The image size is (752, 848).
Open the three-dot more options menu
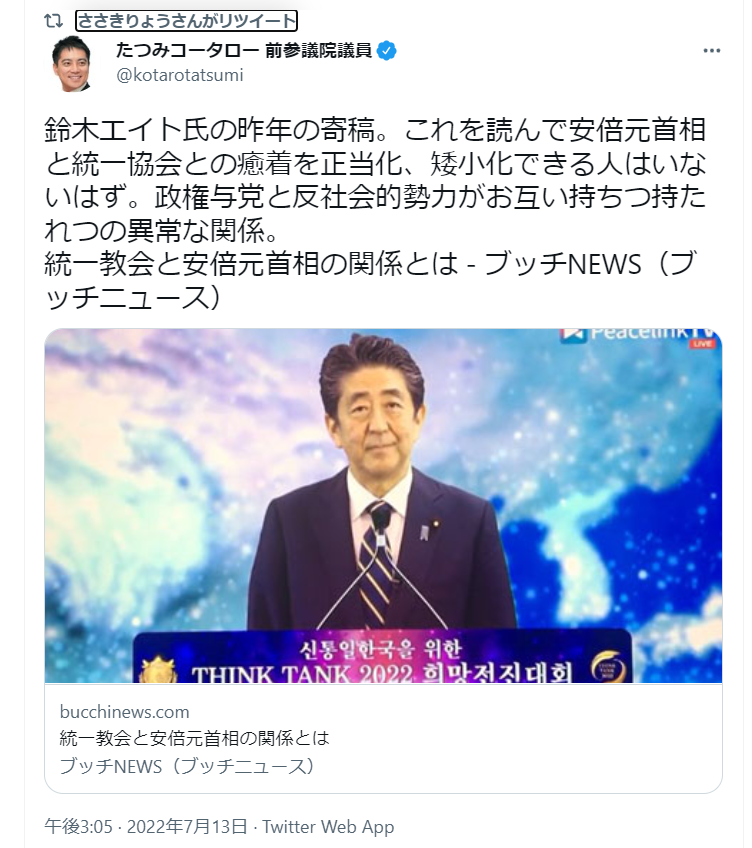(x=711, y=51)
